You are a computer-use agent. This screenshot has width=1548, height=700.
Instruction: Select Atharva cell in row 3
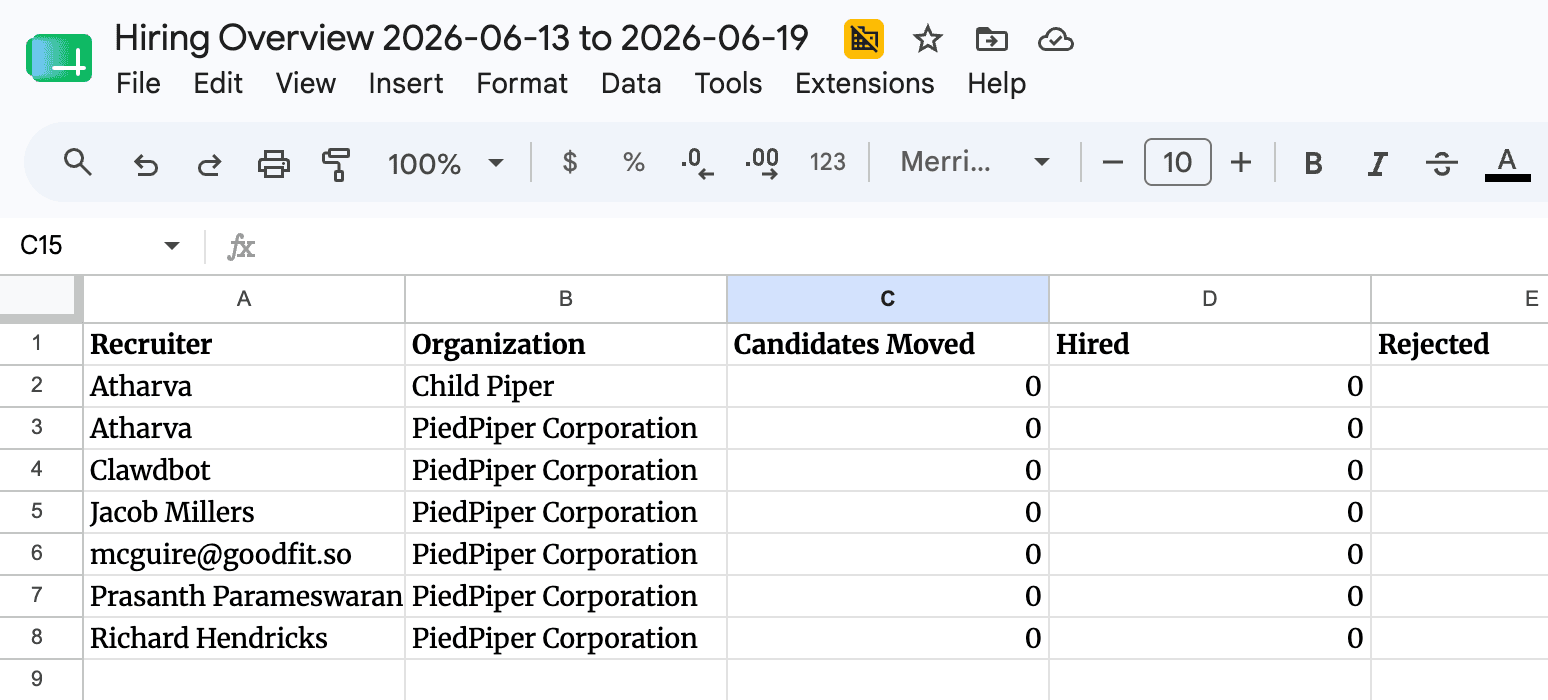(x=244, y=428)
